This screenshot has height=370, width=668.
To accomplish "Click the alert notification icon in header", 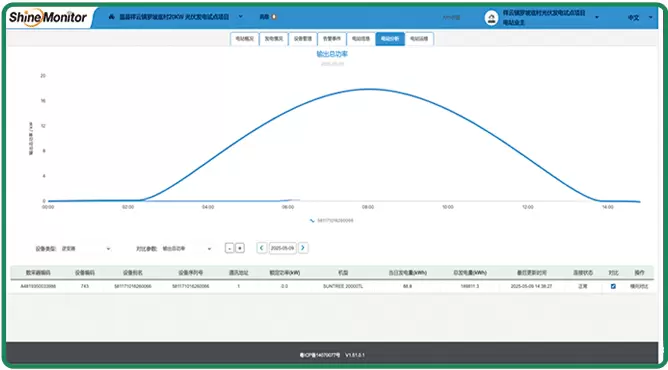I will tap(274, 17).
